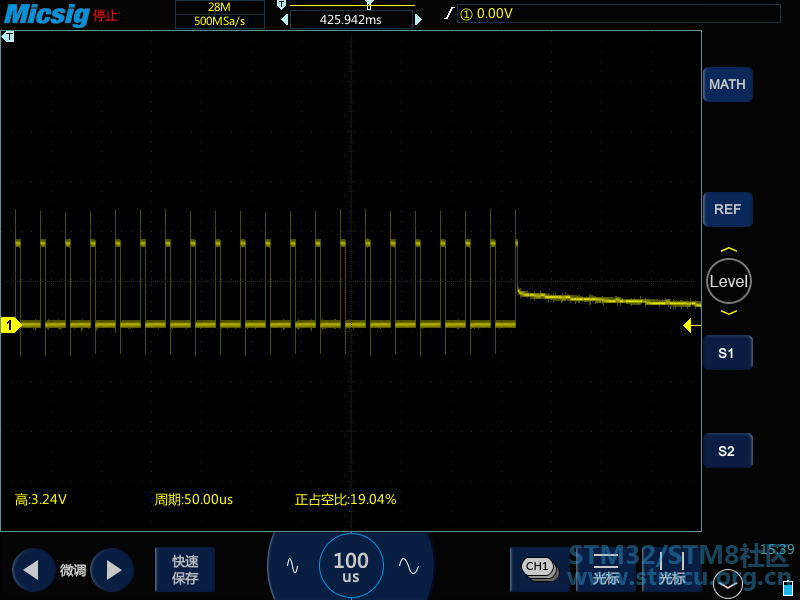Viewport: 800px width, 600px height.
Task: Shift delay left with arrow
Action: [x=285, y=20]
